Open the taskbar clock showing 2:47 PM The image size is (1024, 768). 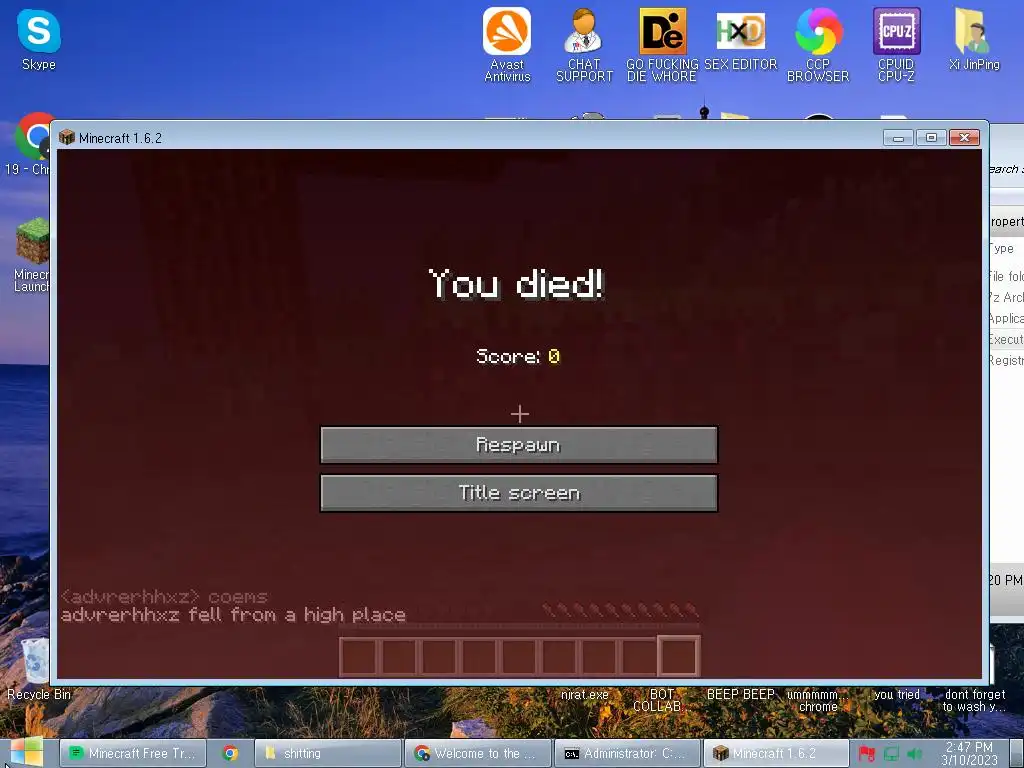[969, 753]
